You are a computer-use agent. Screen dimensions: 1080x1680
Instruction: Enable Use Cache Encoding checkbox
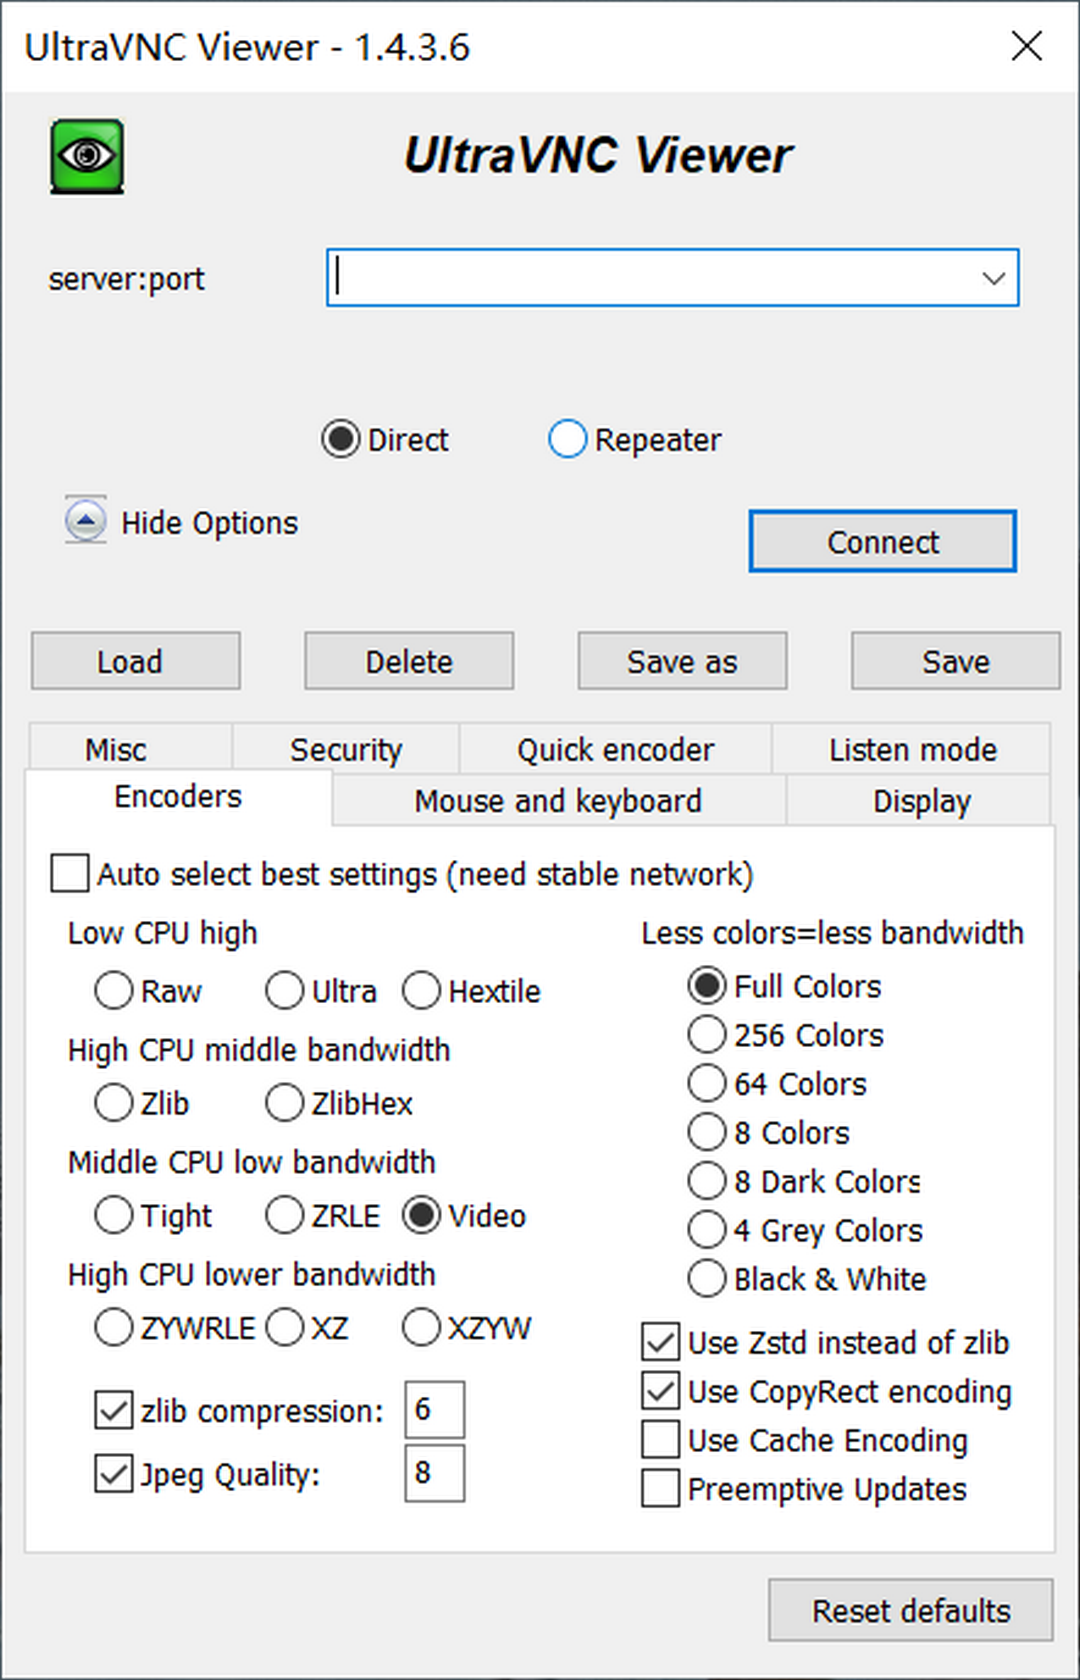coord(661,1440)
